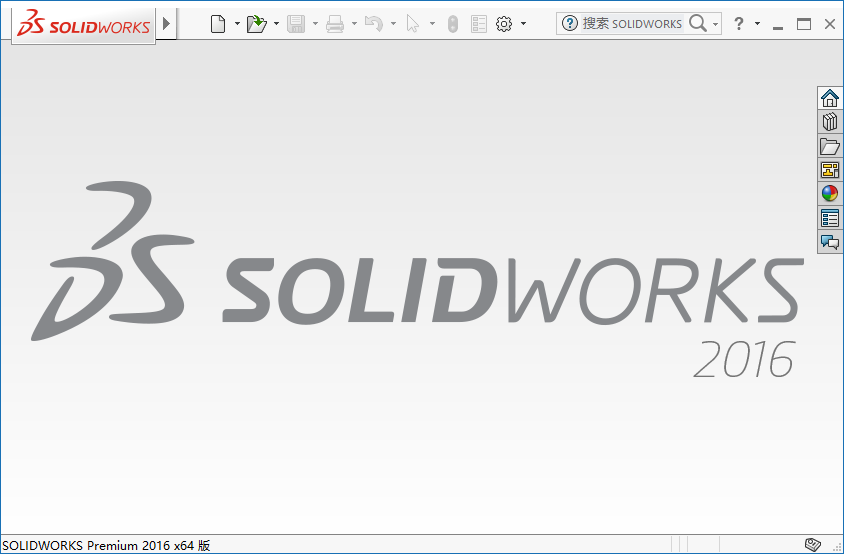844x554 pixels.
Task: Open the Help question mark menu
Action: [x=739, y=24]
